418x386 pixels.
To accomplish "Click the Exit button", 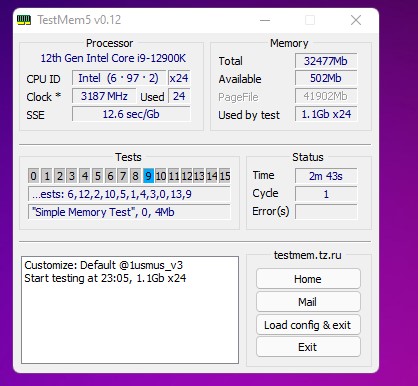I will [x=308, y=347].
